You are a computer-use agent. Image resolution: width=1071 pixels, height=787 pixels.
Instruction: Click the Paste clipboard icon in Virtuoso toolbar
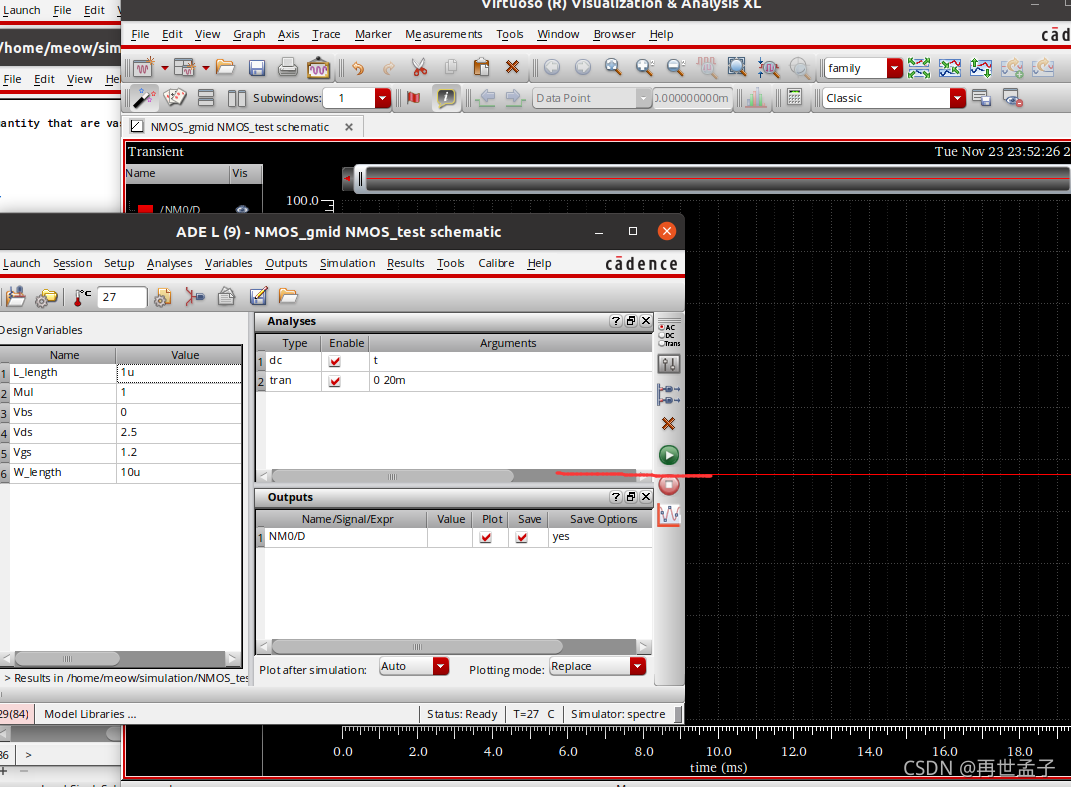pyautogui.click(x=482, y=67)
